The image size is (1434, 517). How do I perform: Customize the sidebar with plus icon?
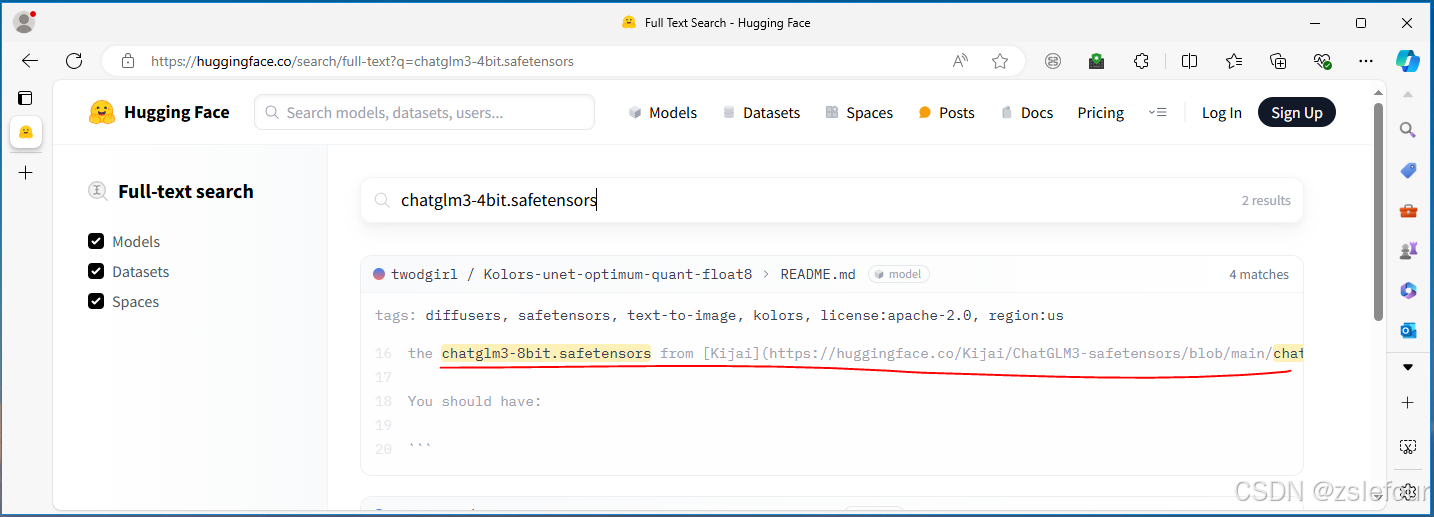[x=1408, y=402]
